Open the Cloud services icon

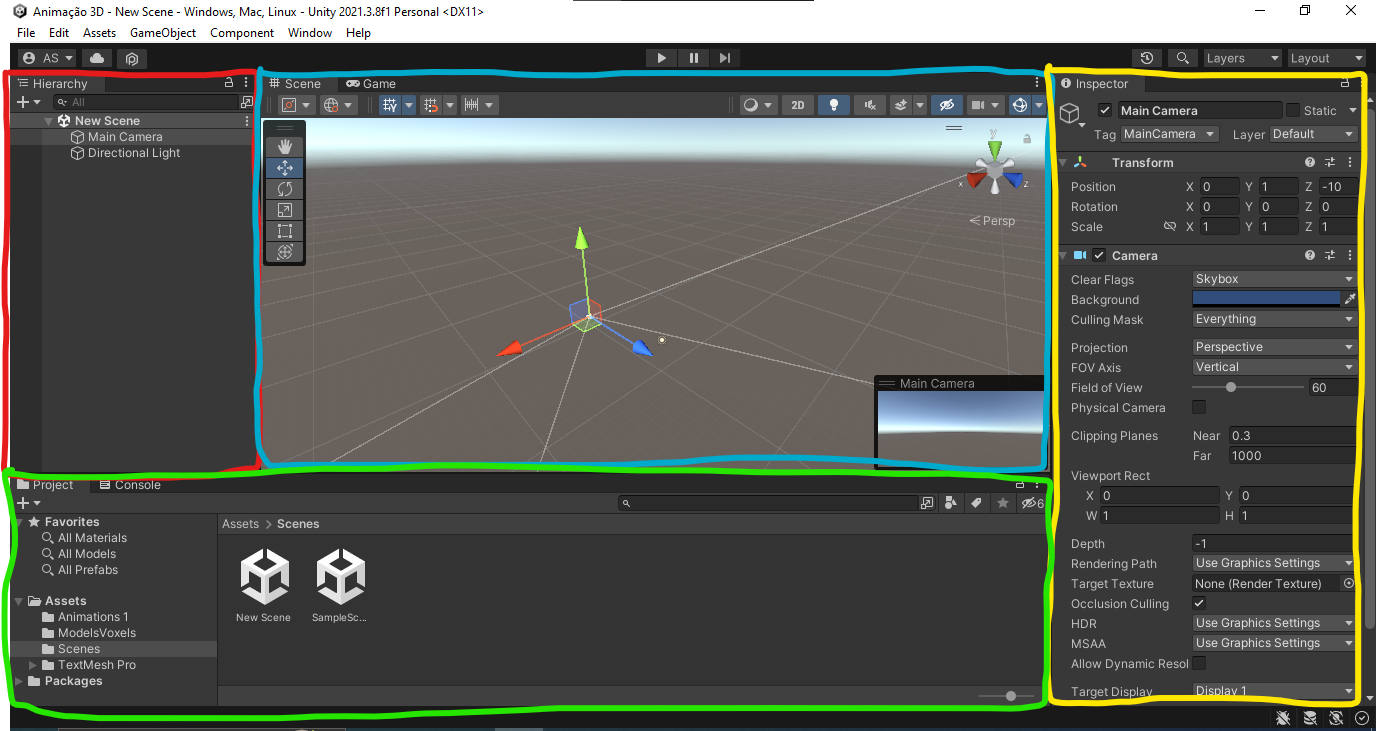tap(98, 58)
